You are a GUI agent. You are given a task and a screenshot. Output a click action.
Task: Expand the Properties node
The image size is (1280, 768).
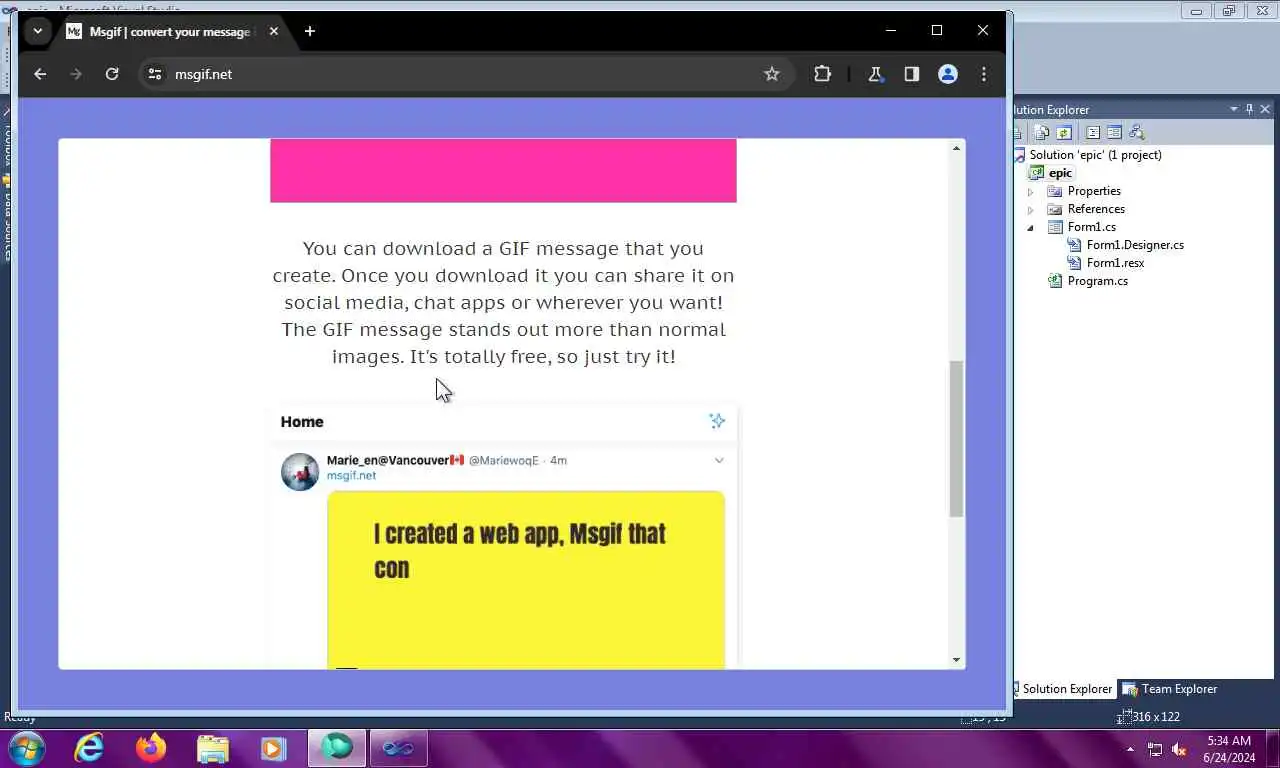1031,191
